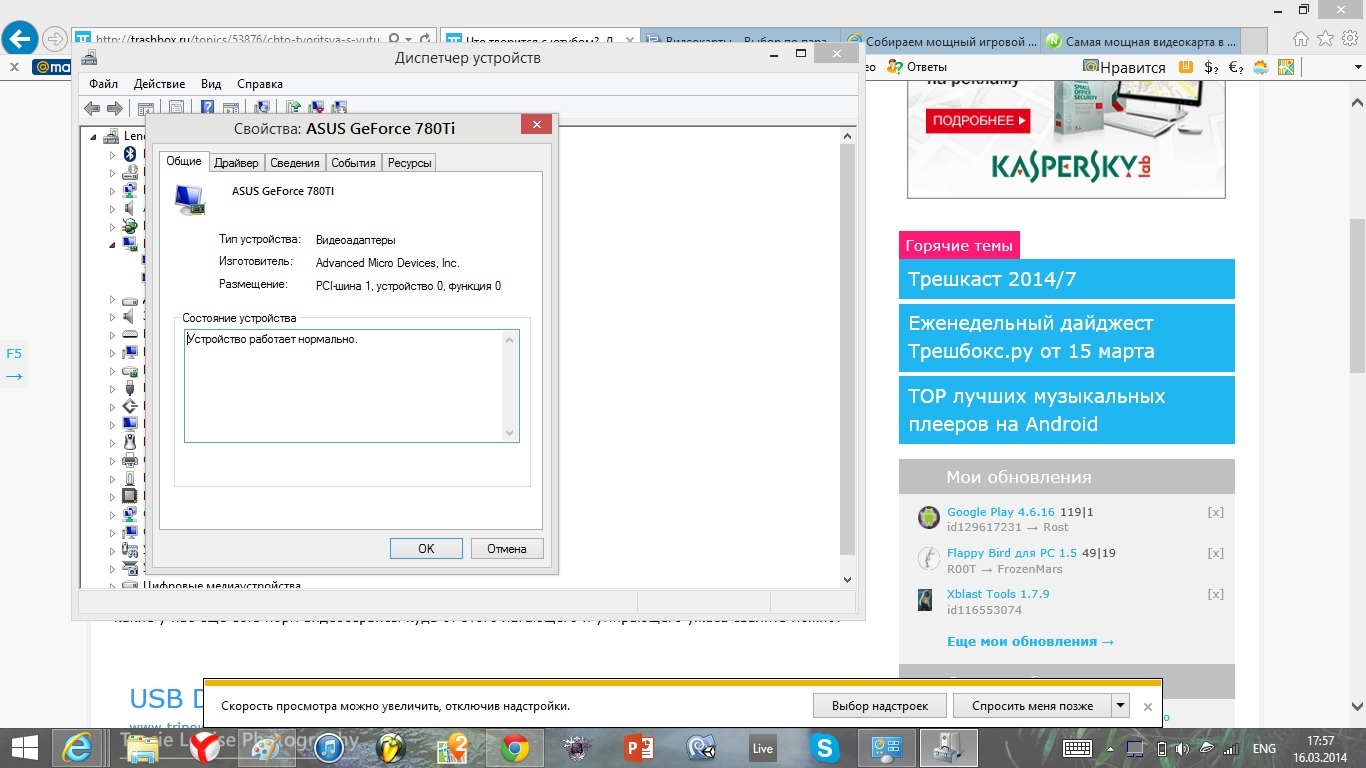This screenshot has height=768, width=1366.
Task: Click the favorites star icon in browser
Action: click(1325, 39)
